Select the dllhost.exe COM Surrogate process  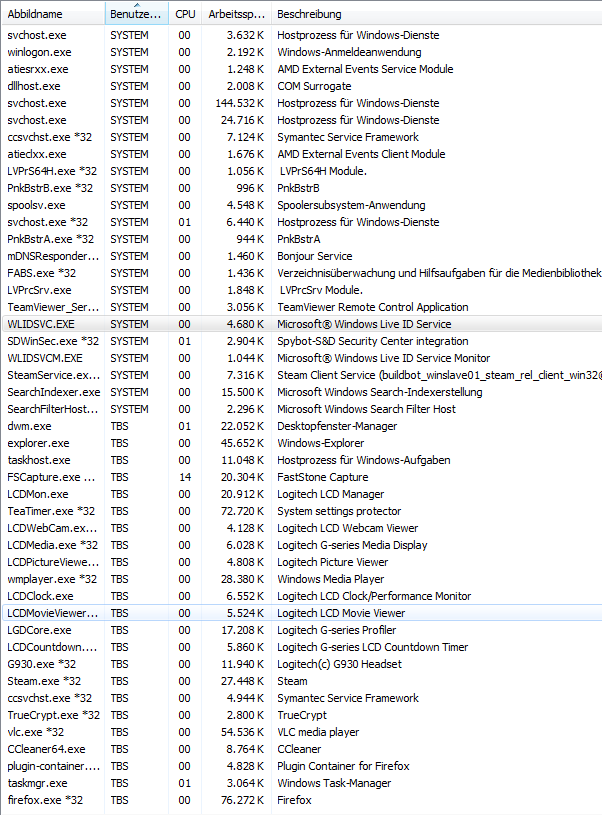(302, 86)
